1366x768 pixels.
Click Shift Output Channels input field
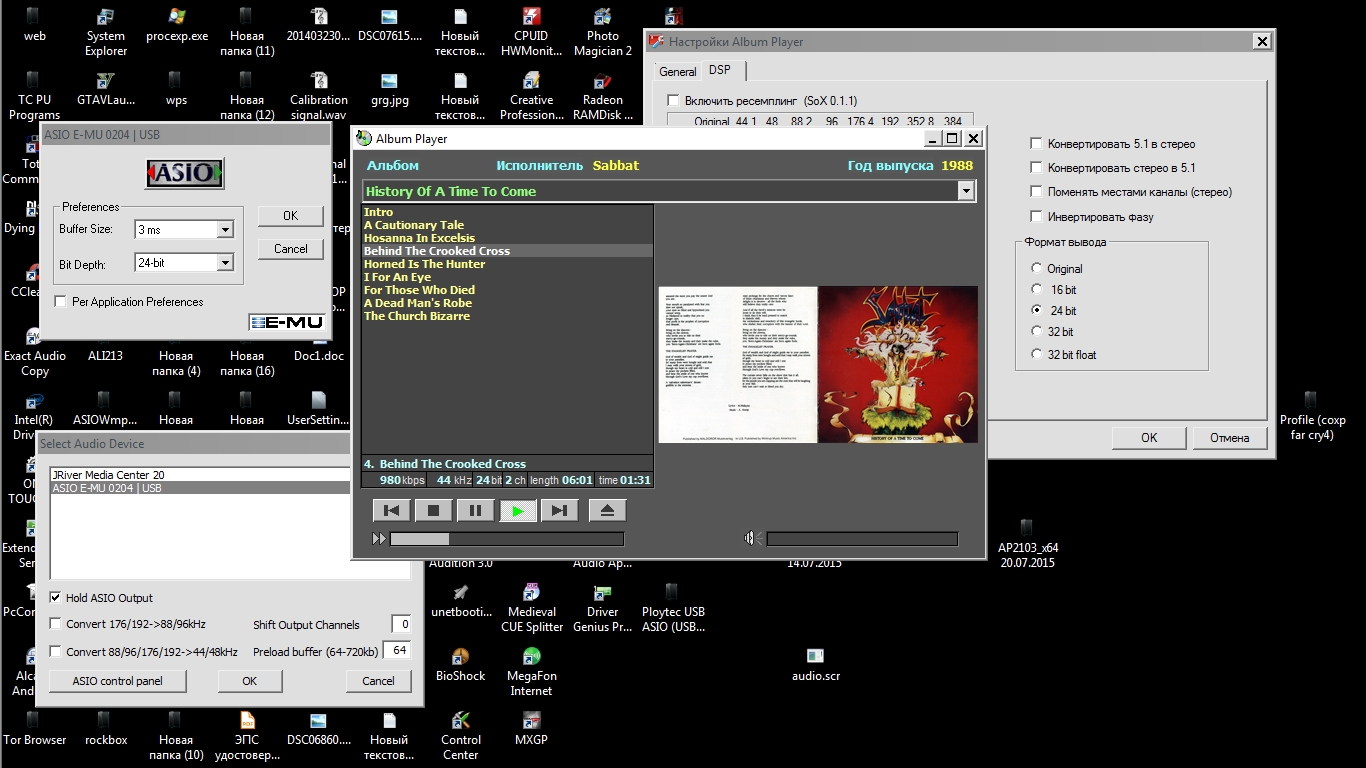click(x=401, y=624)
